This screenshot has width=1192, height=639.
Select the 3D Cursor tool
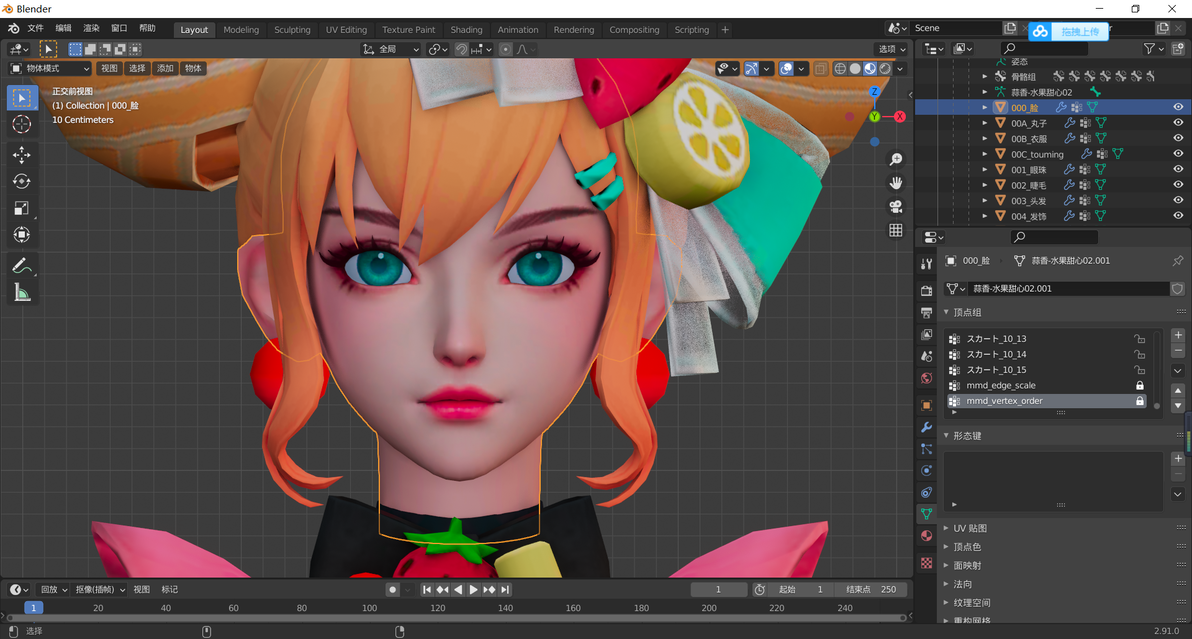click(21, 125)
